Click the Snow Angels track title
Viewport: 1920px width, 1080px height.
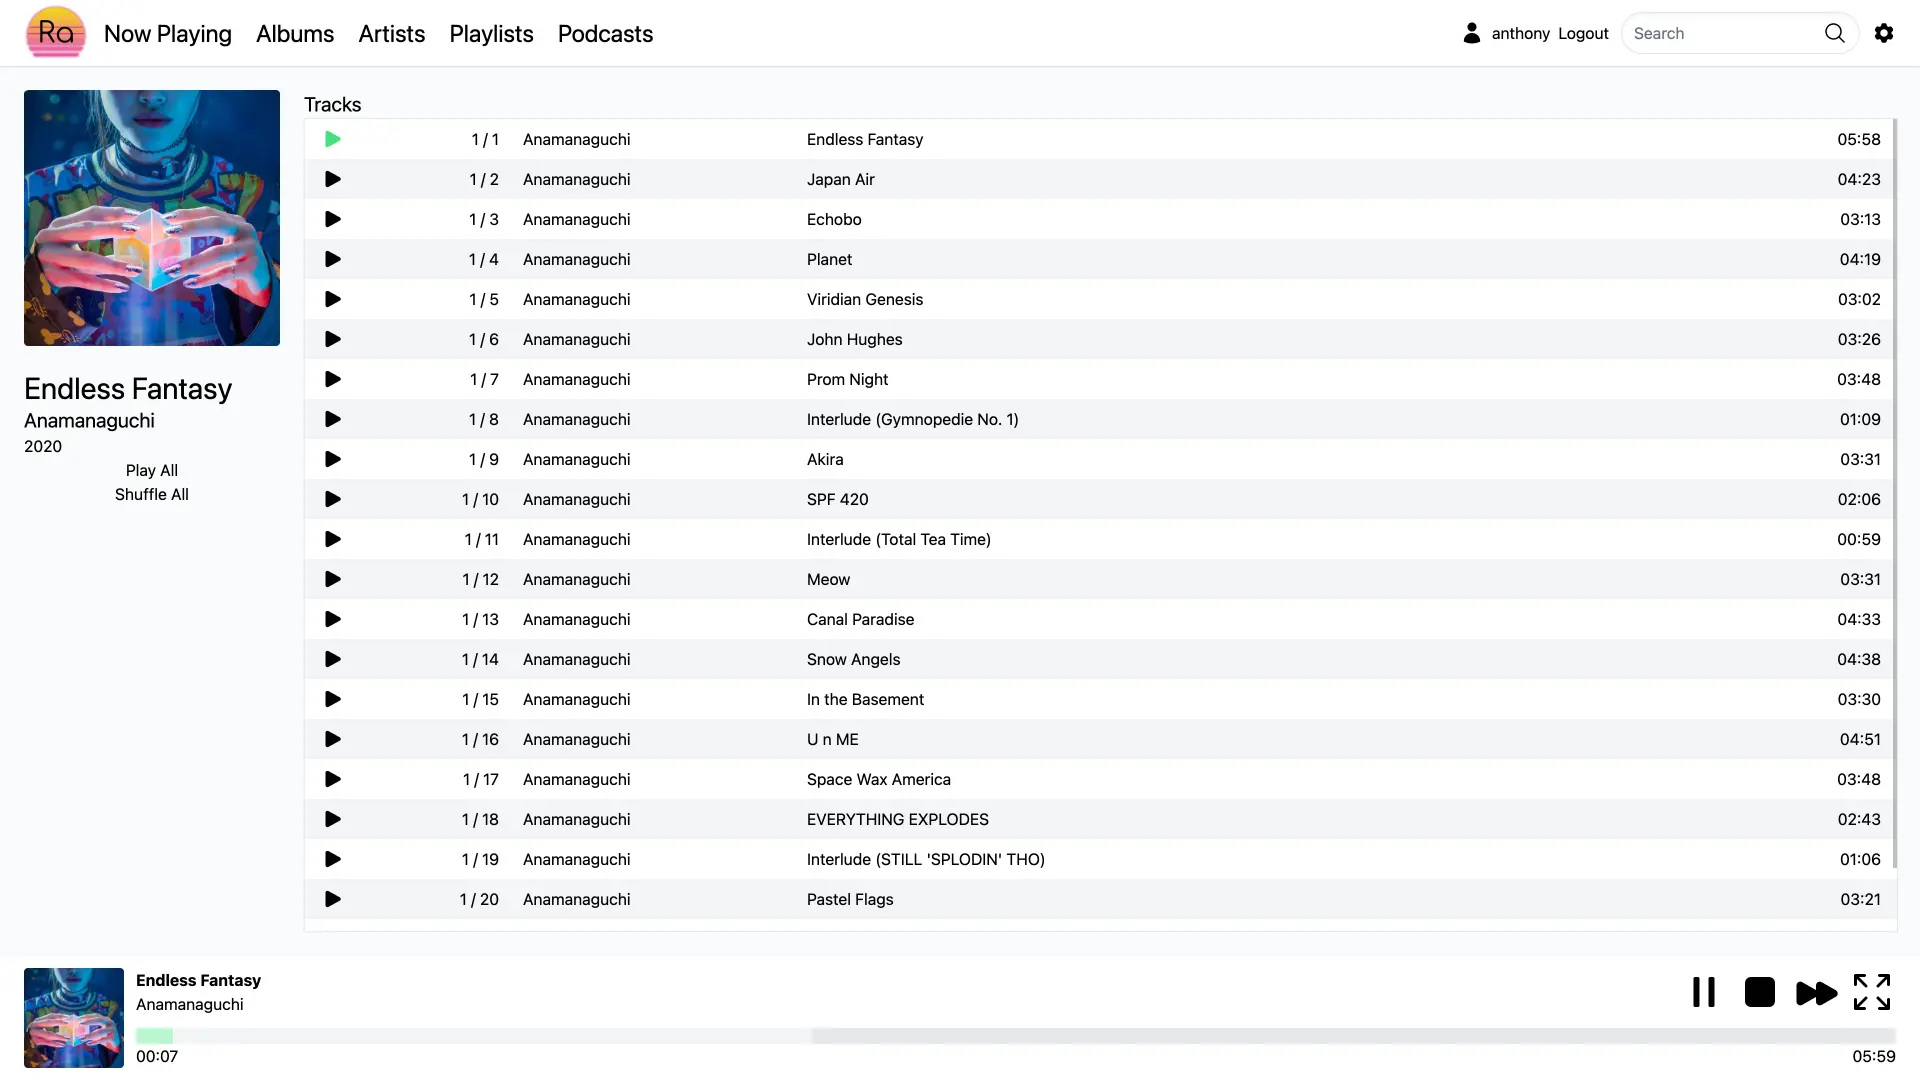pos(854,659)
